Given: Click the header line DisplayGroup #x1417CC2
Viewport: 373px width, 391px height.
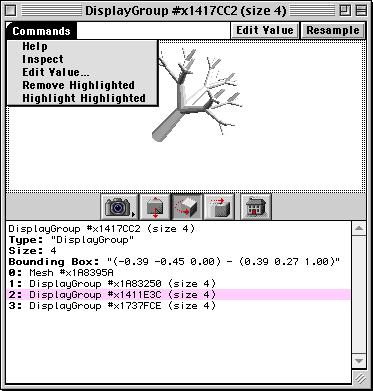Looking at the screenshot, I should tap(102, 229).
